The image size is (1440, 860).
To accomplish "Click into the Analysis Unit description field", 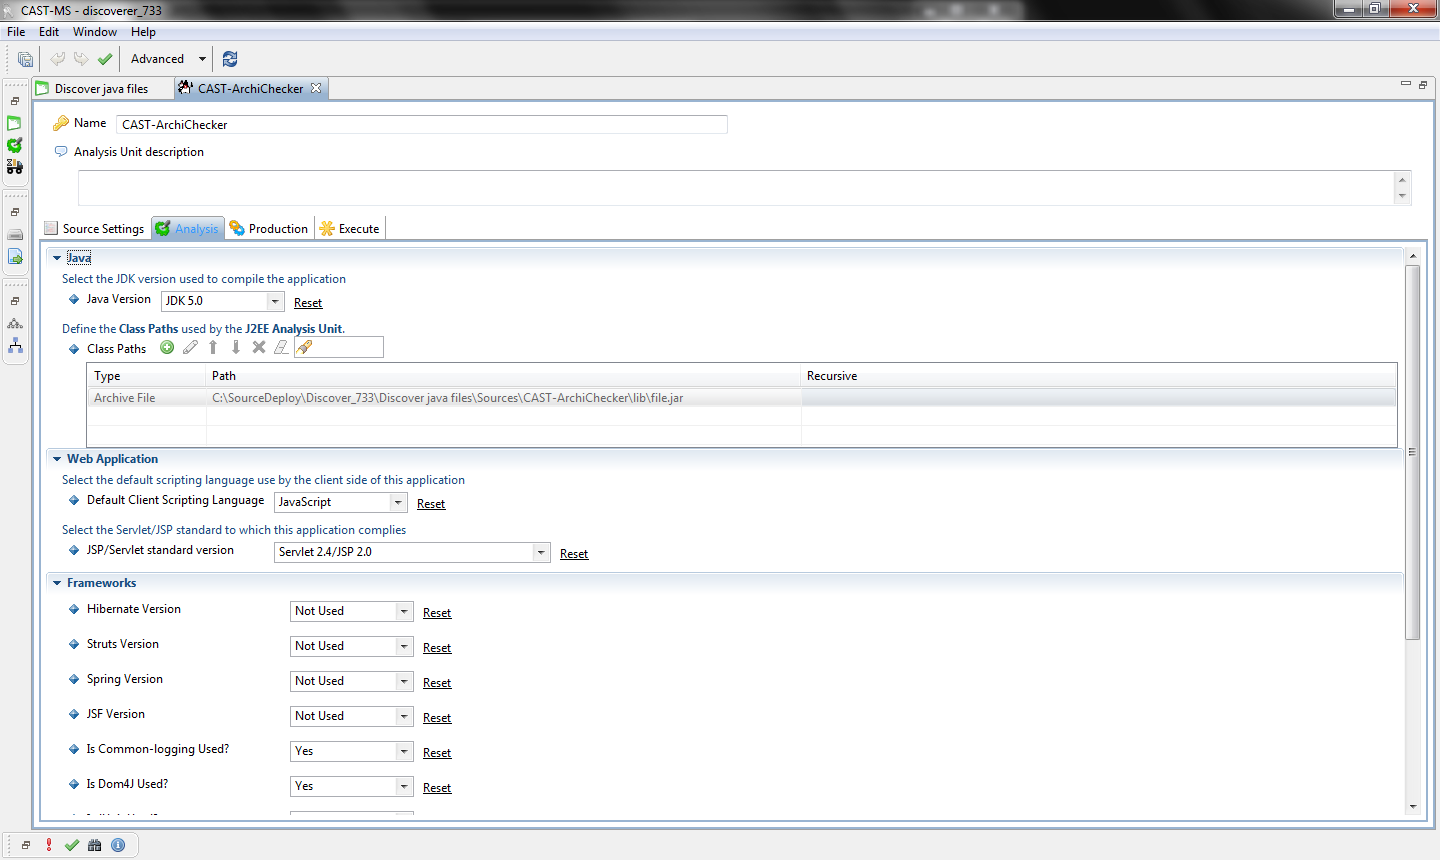I will (735, 188).
